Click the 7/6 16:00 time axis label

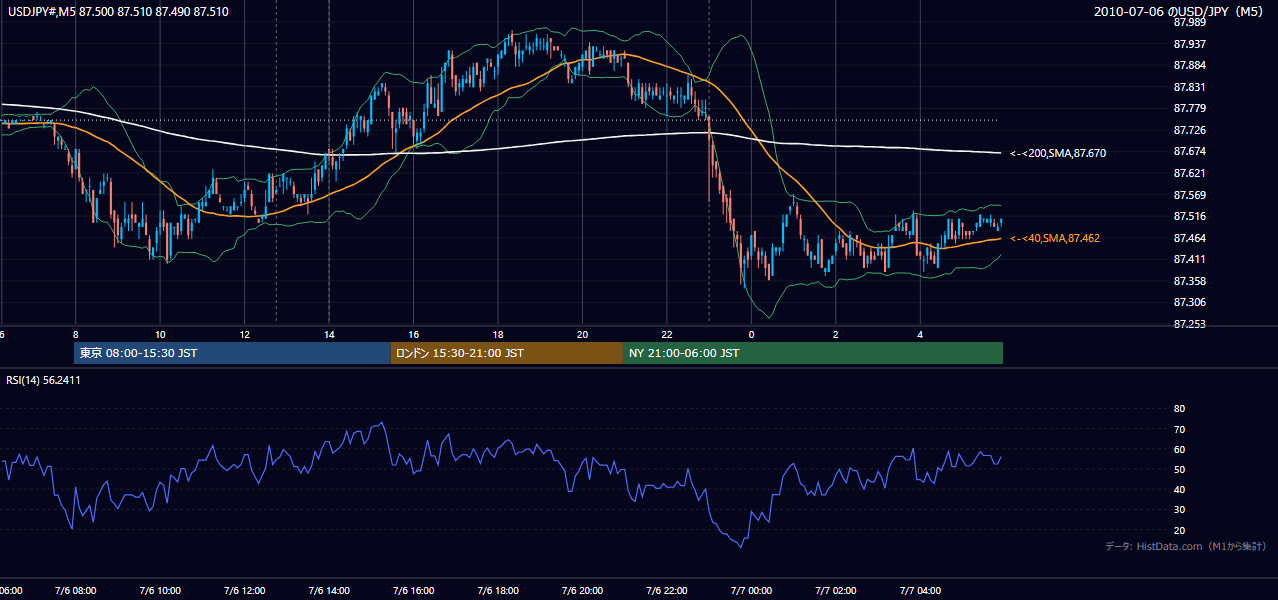[x=413, y=591]
